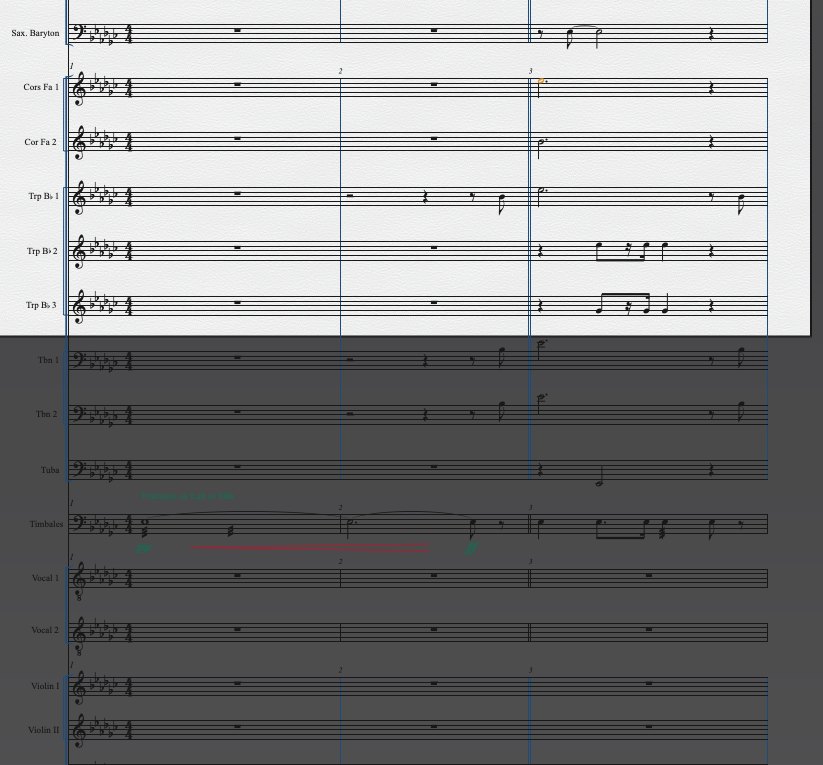Click the green pp dynamic under Timbales
Image resolution: width=823 pixels, height=765 pixels.
pyautogui.click(x=143, y=549)
